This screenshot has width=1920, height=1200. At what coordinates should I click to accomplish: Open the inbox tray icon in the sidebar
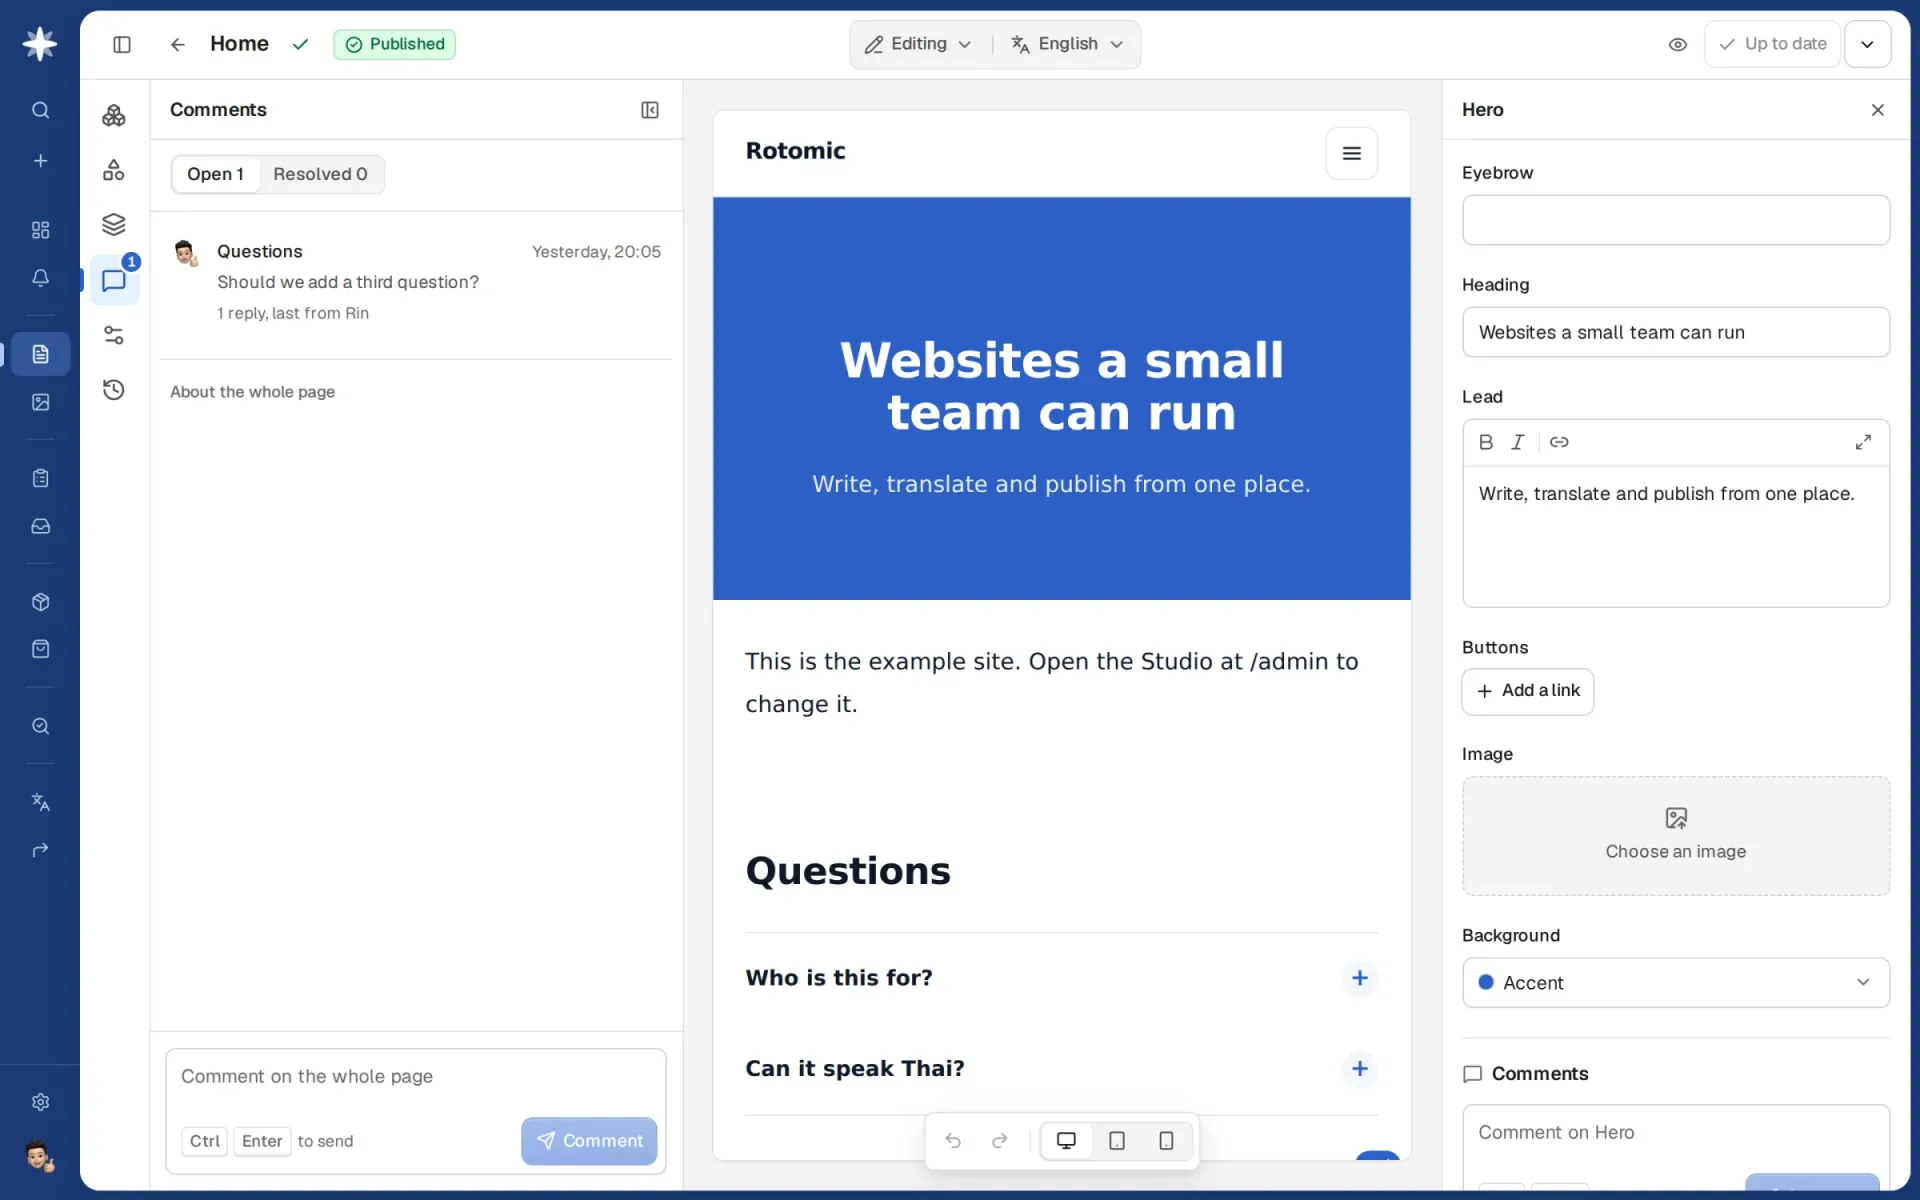[40, 526]
